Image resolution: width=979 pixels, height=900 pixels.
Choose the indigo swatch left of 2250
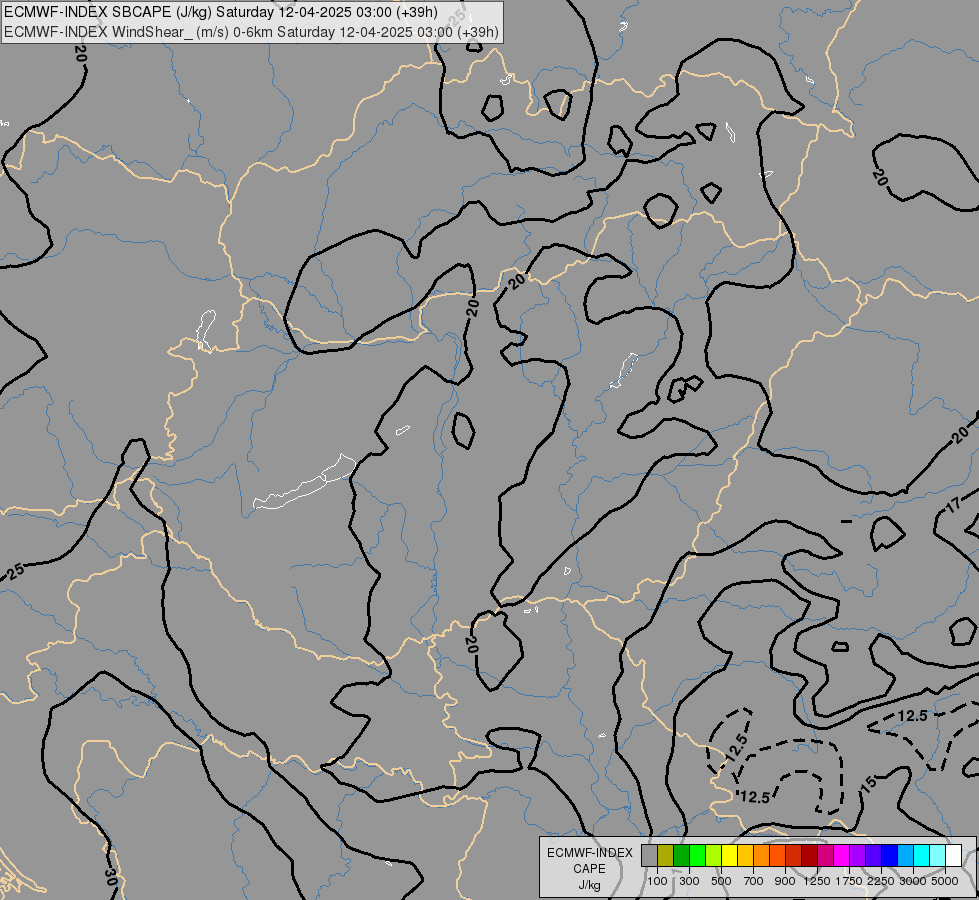click(x=873, y=855)
